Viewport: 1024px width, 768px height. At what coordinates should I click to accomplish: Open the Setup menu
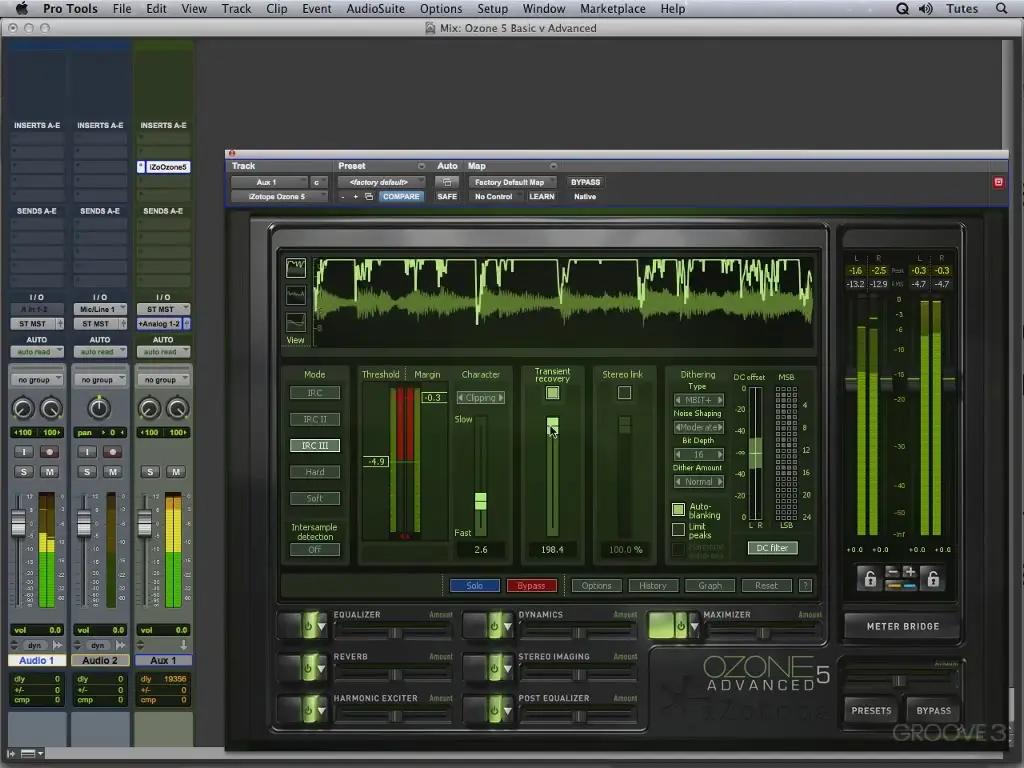[x=492, y=8]
